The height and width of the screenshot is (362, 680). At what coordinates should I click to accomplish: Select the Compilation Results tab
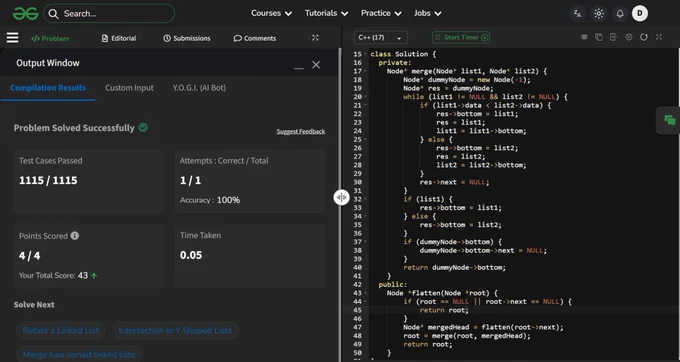(x=48, y=88)
